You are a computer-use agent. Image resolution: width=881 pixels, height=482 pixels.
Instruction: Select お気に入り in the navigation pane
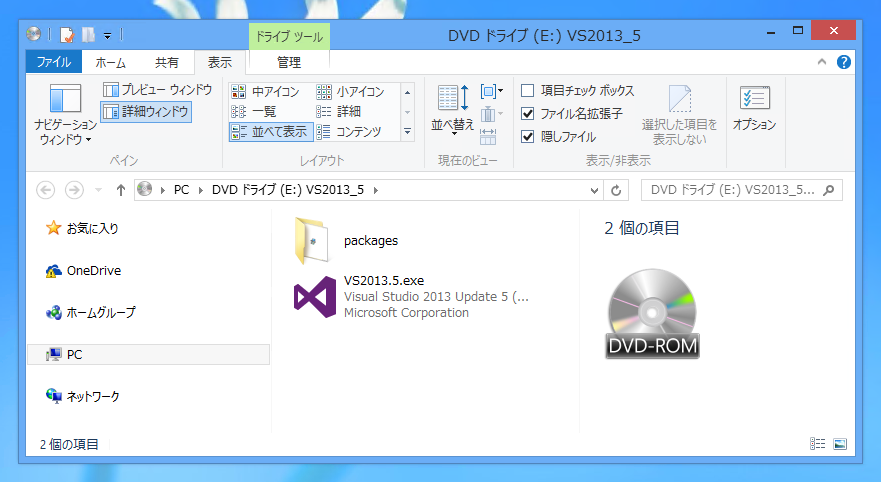click(x=81, y=228)
